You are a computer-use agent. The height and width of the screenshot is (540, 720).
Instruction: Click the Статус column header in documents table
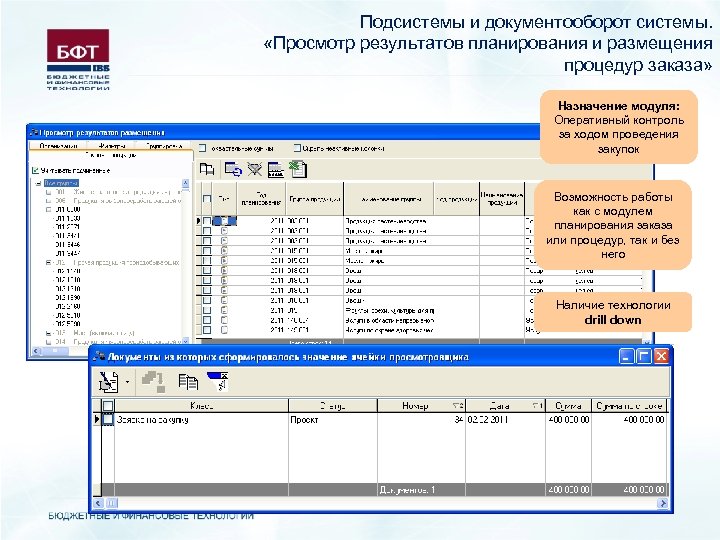click(332, 406)
